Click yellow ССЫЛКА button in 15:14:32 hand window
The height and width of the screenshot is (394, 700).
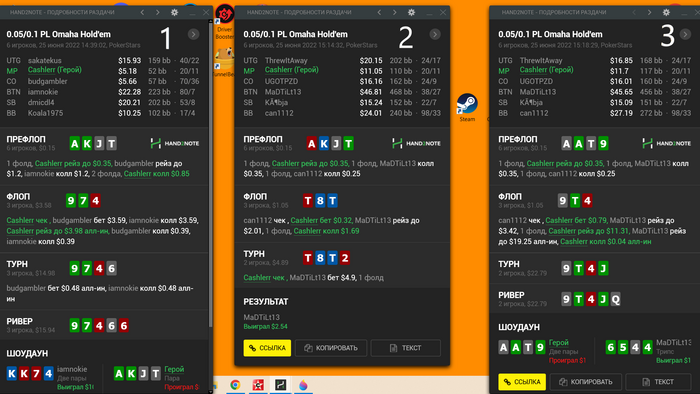267,348
